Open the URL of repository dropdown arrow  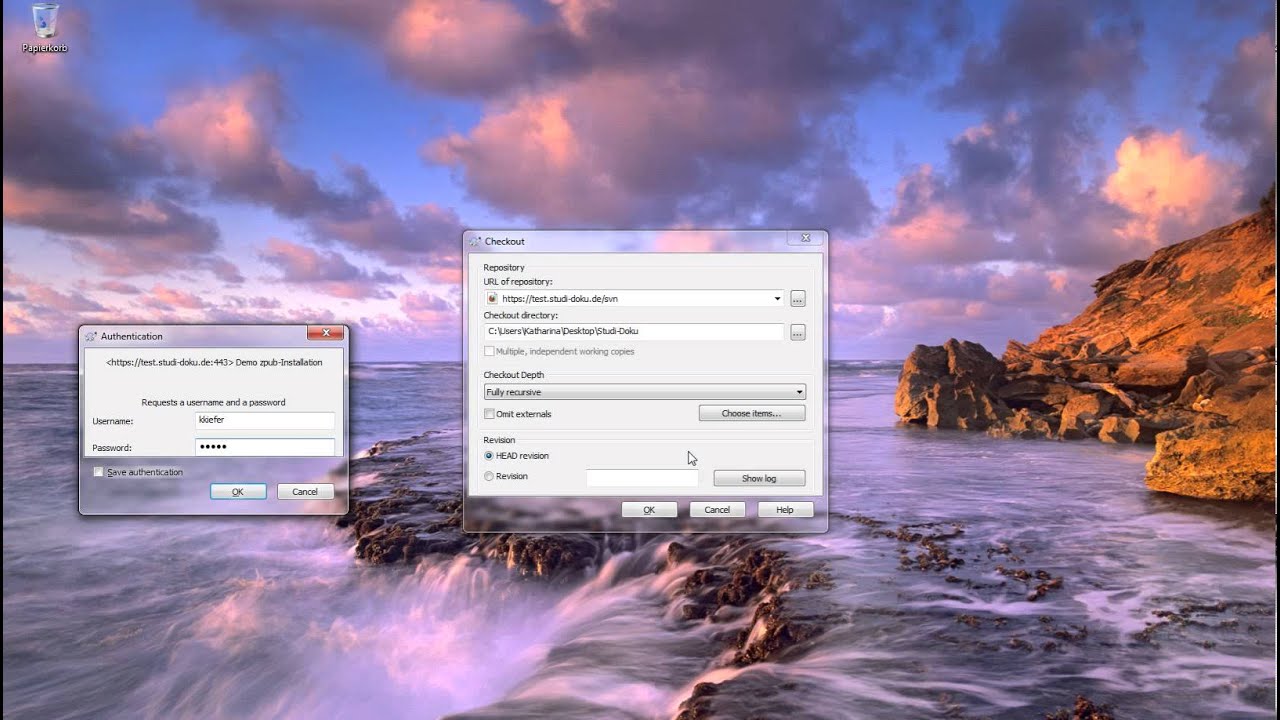coord(777,298)
